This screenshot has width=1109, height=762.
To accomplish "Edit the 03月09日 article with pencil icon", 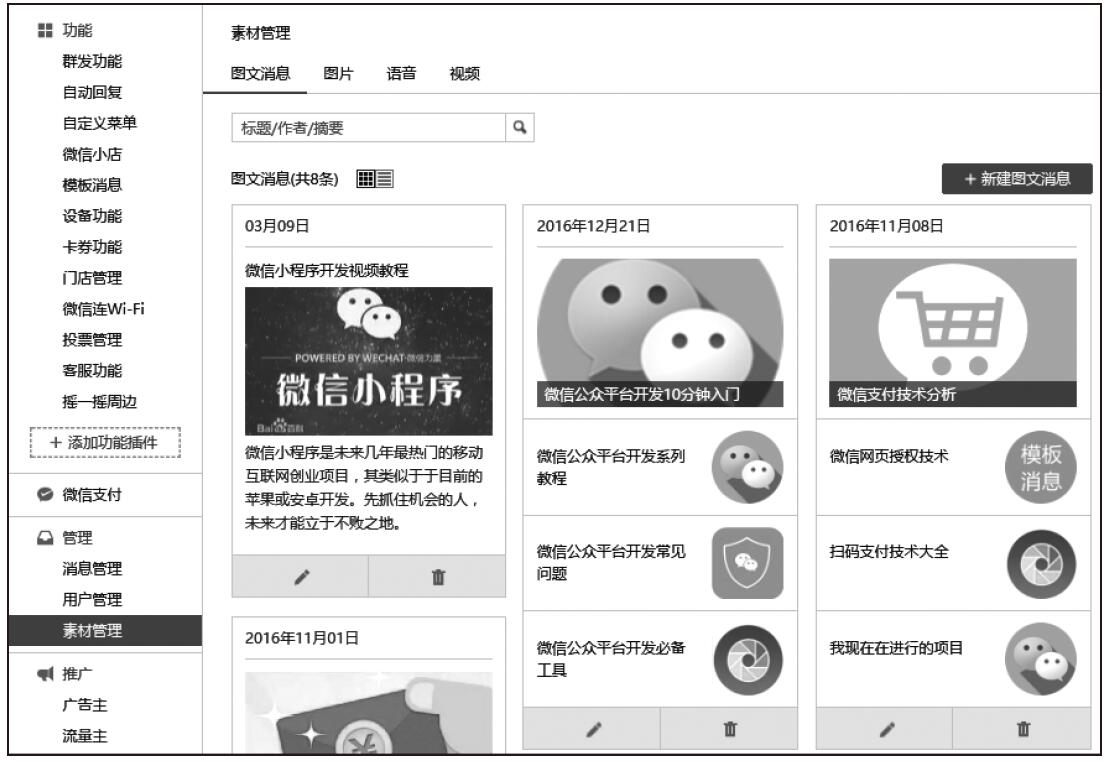I will click(299, 578).
